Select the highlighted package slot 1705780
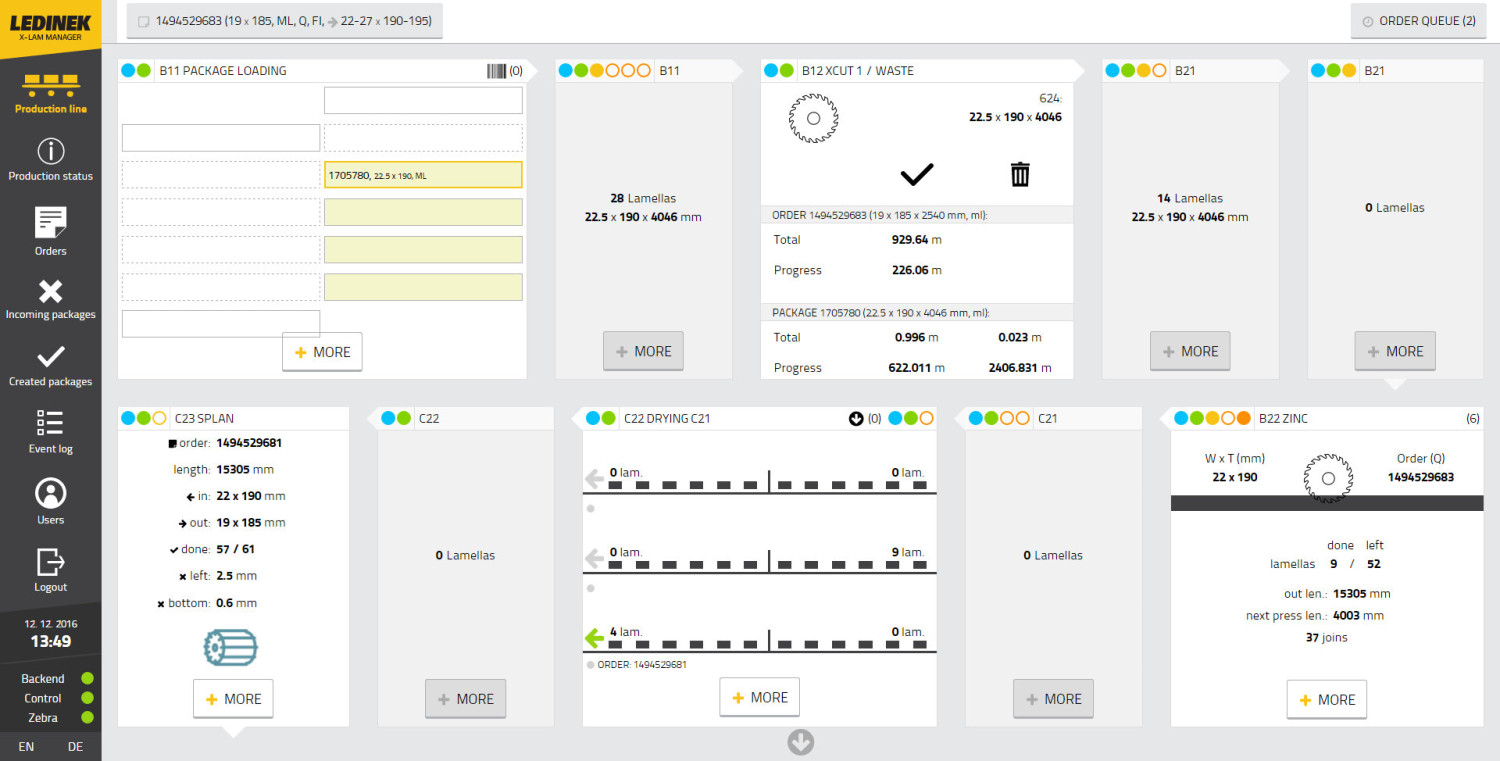This screenshot has width=1500, height=761. (423, 175)
